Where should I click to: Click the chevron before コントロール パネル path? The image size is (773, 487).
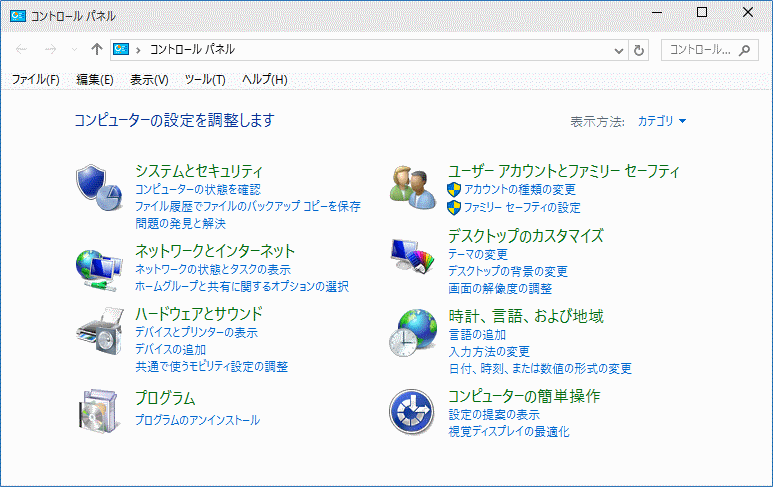139,50
